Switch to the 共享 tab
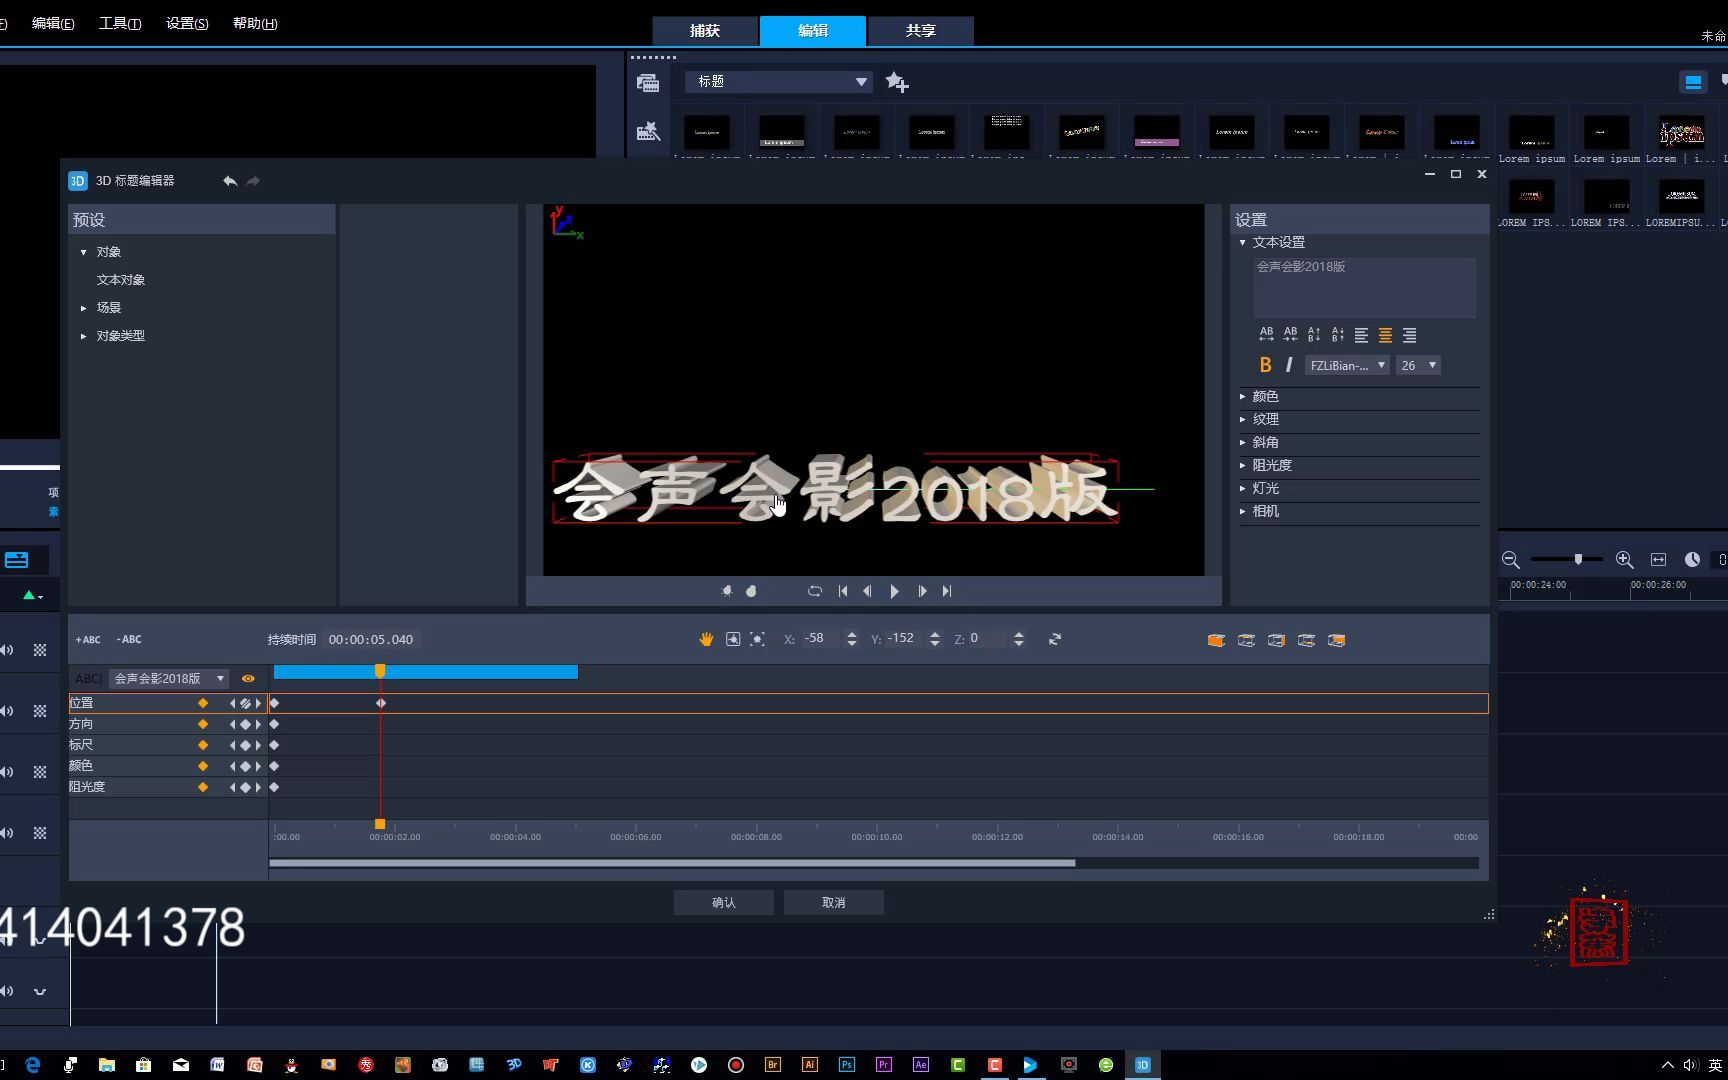This screenshot has height=1080, width=1728. coord(921,31)
